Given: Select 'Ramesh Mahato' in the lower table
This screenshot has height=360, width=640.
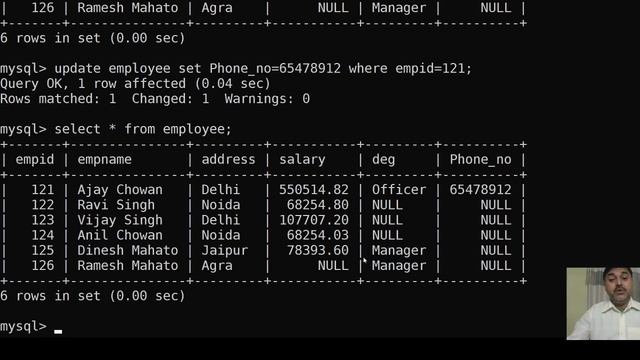Looking at the screenshot, I should pyautogui.click(x=128, y=265).
